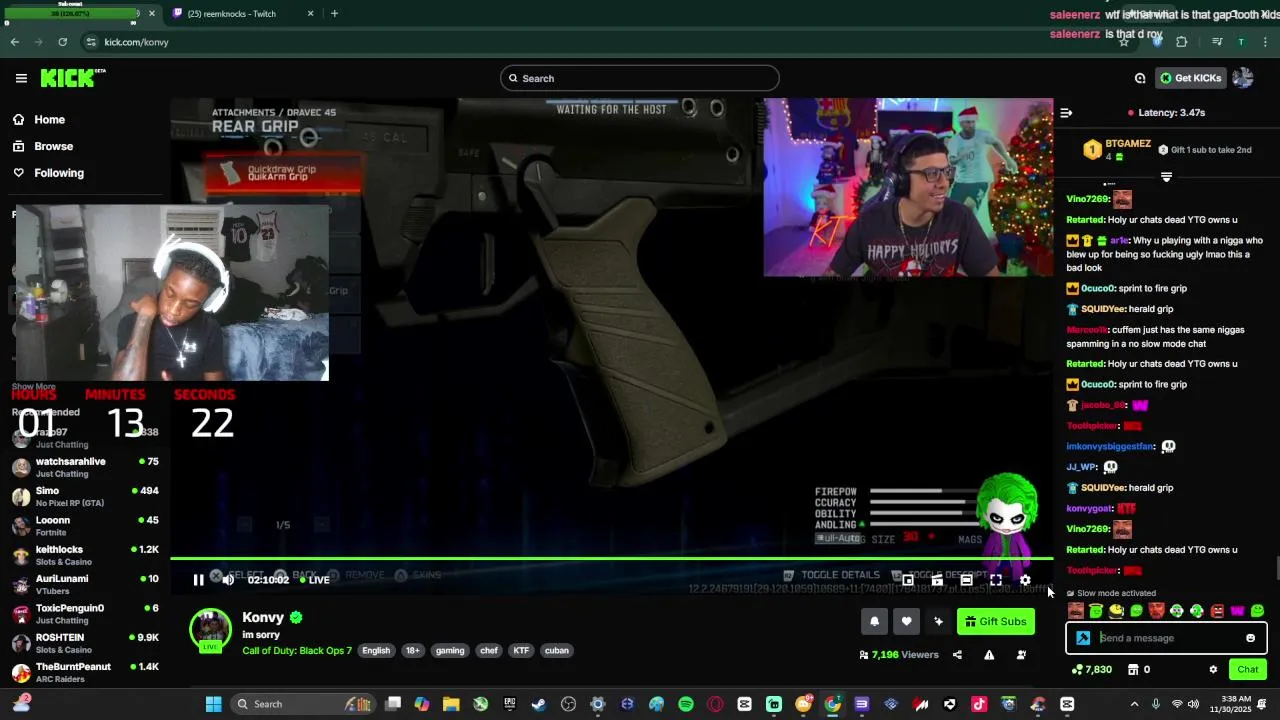The width and height of the screenshot is (1280, 720).
Task: Enter fullscreen on the video player
Action: point(996,580)
